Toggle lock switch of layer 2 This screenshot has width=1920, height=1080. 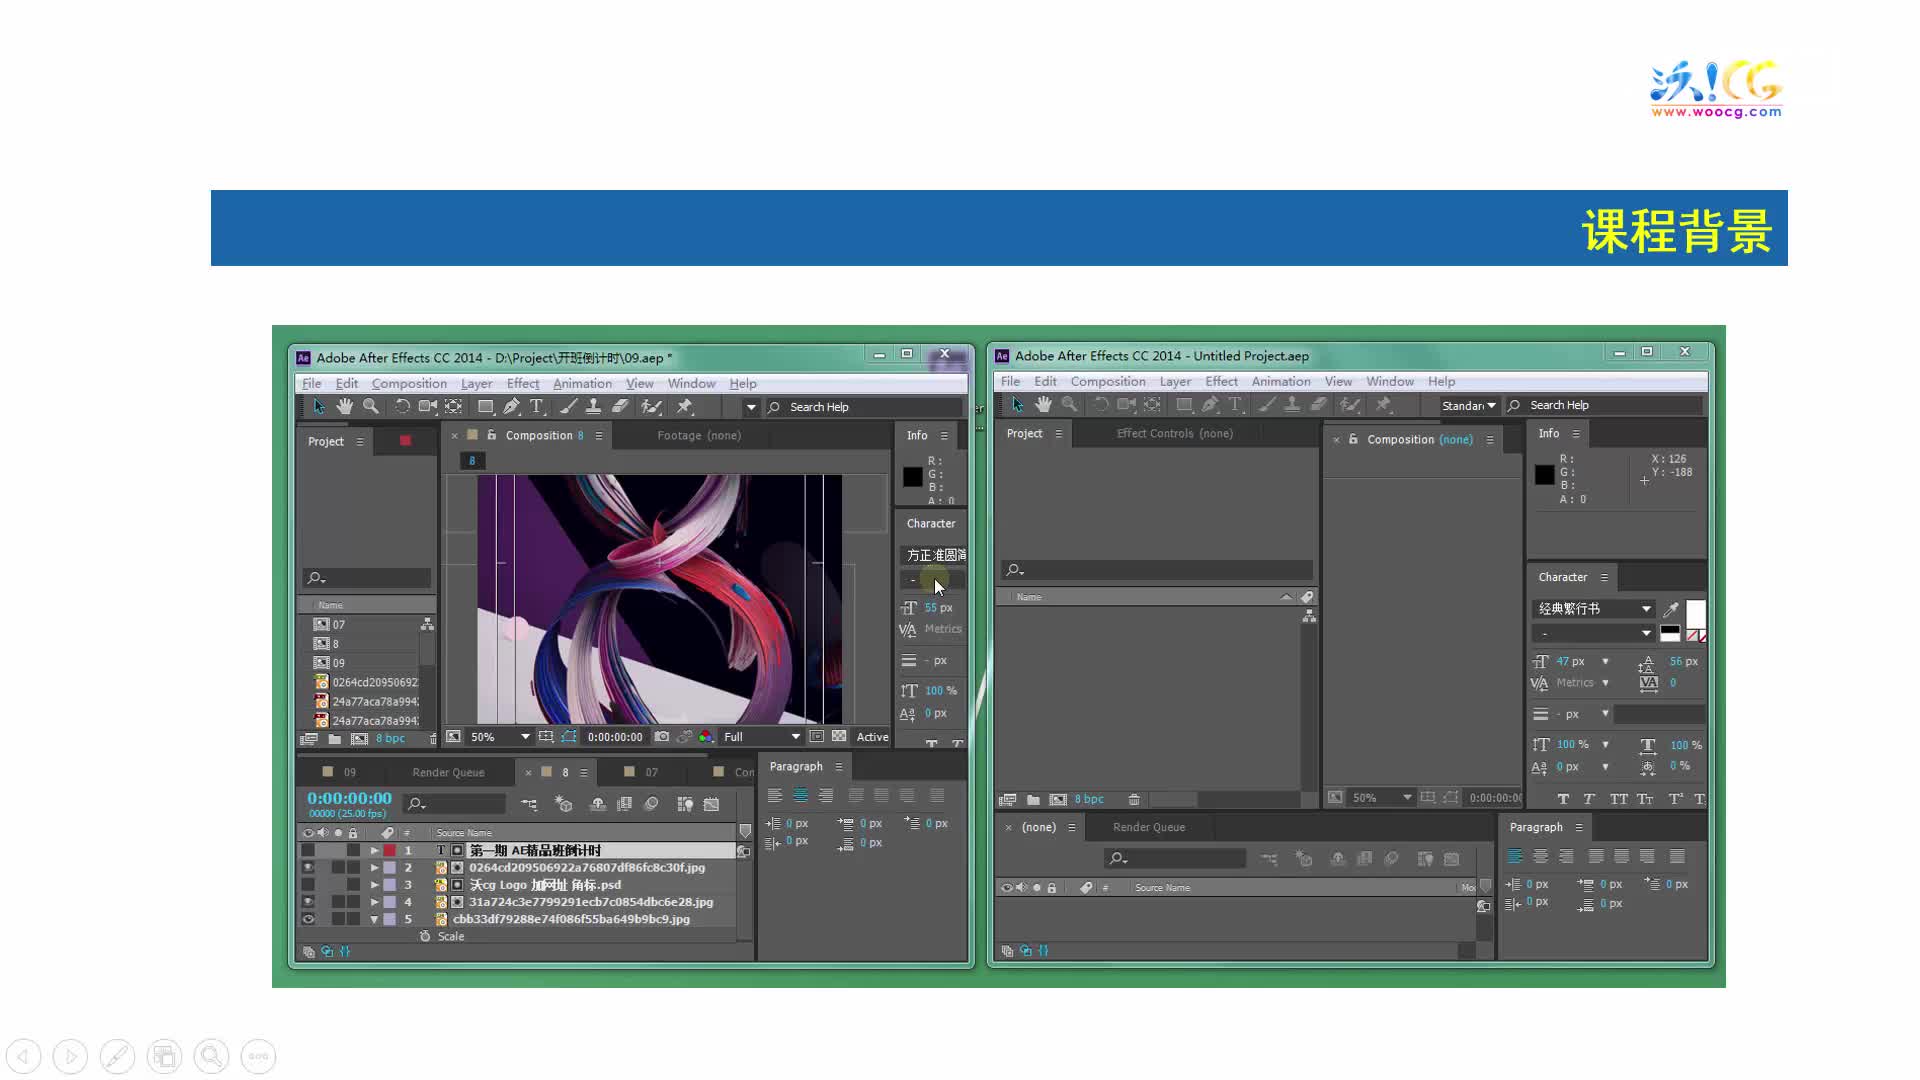coord(353,867)
